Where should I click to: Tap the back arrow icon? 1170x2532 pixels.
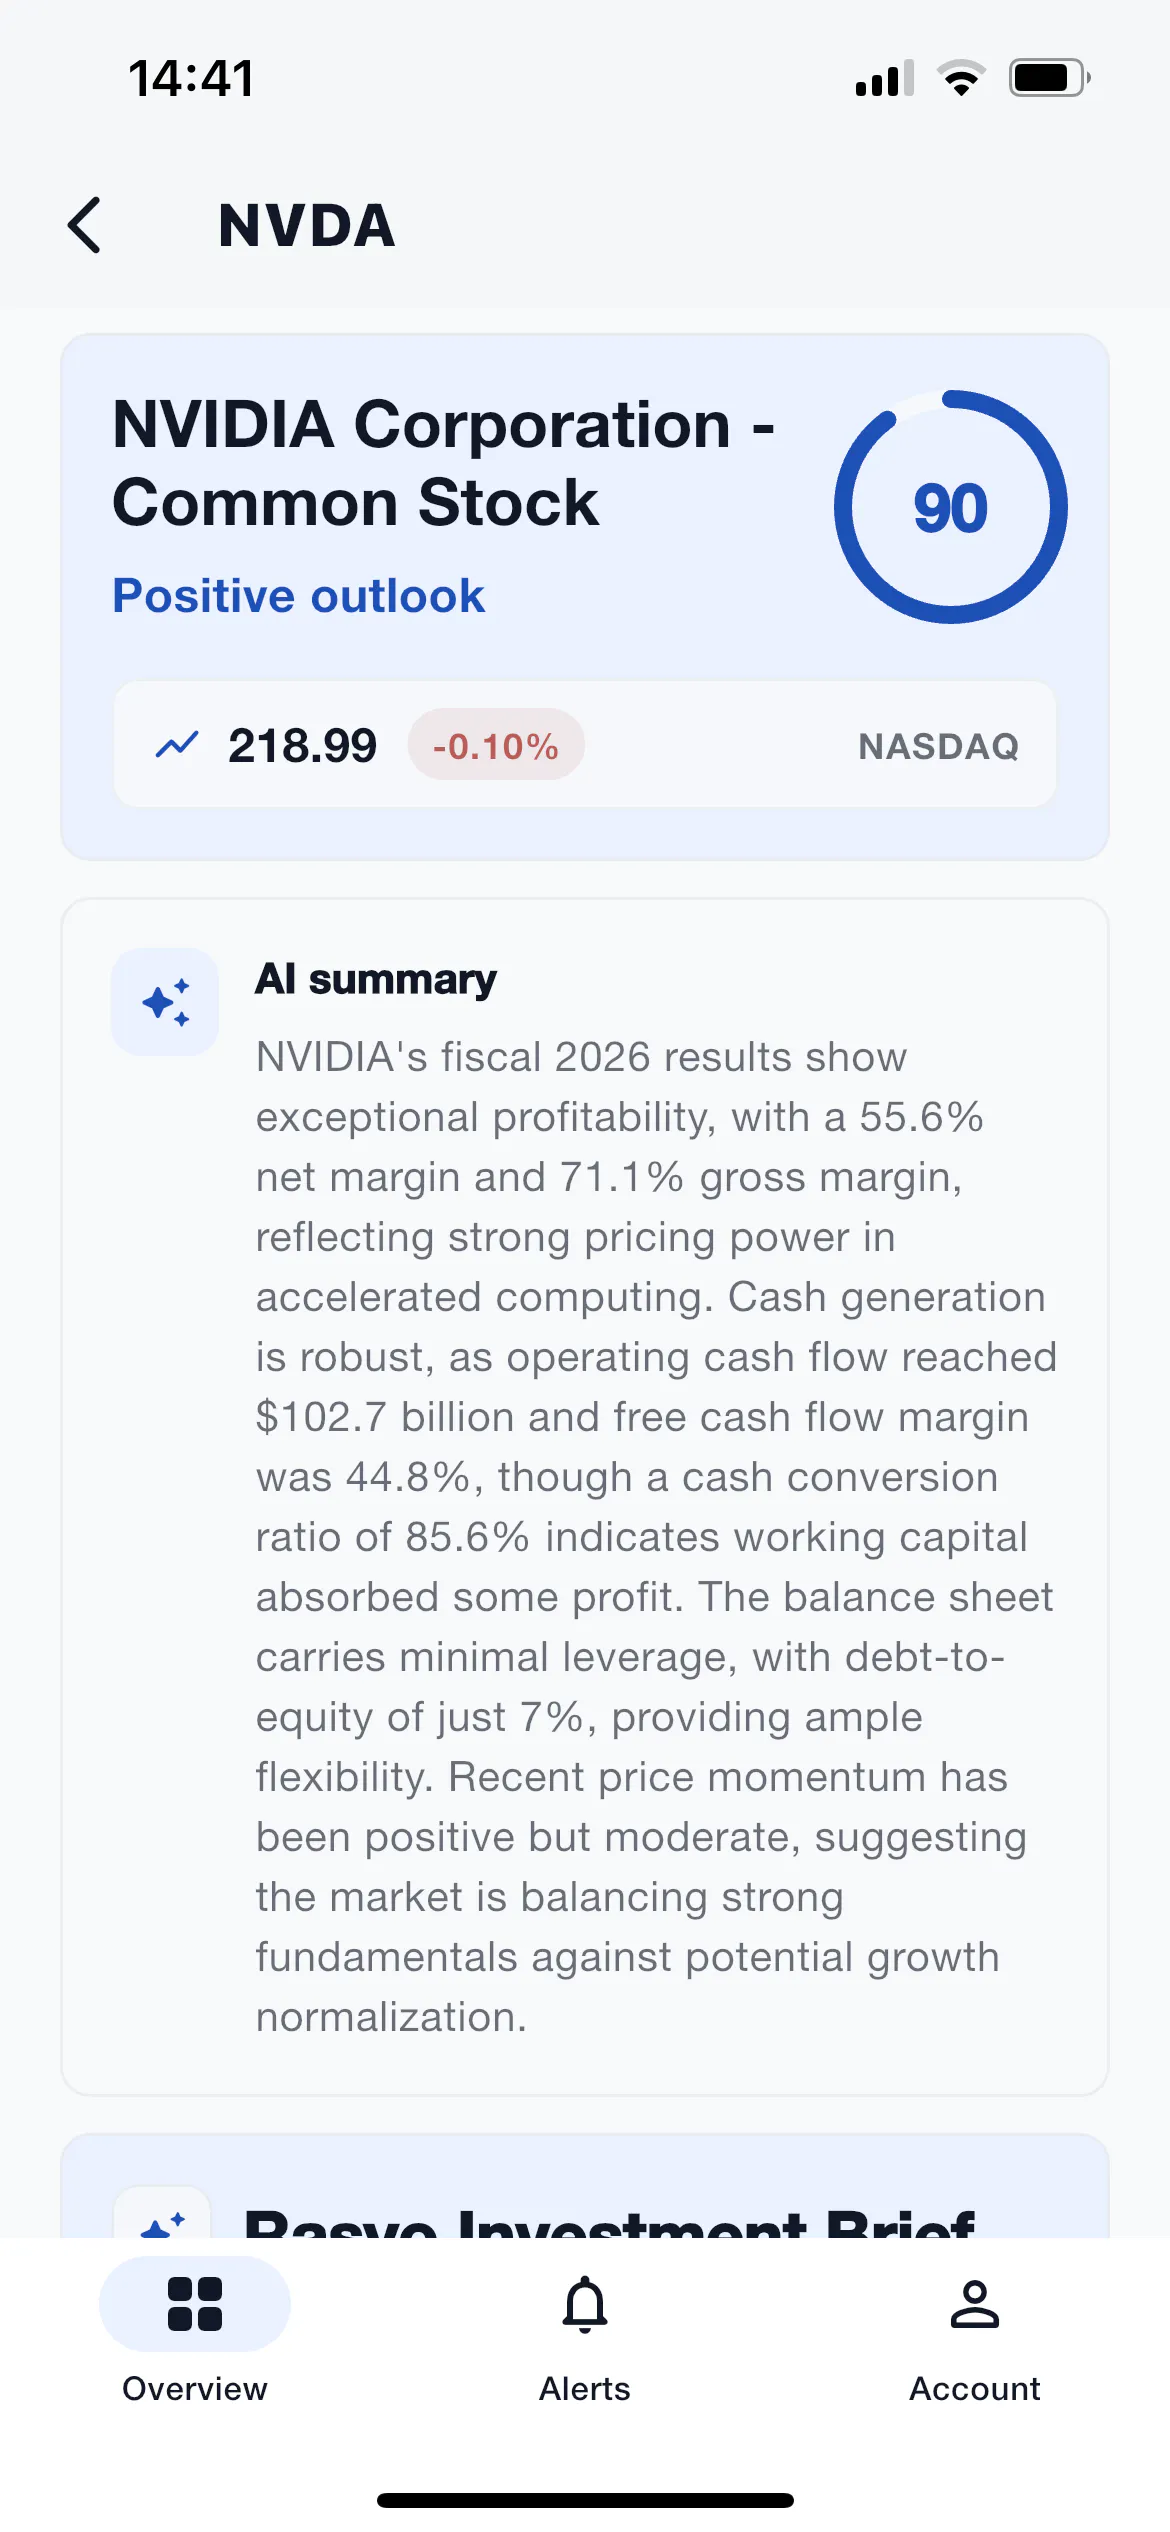coord(85,225)
